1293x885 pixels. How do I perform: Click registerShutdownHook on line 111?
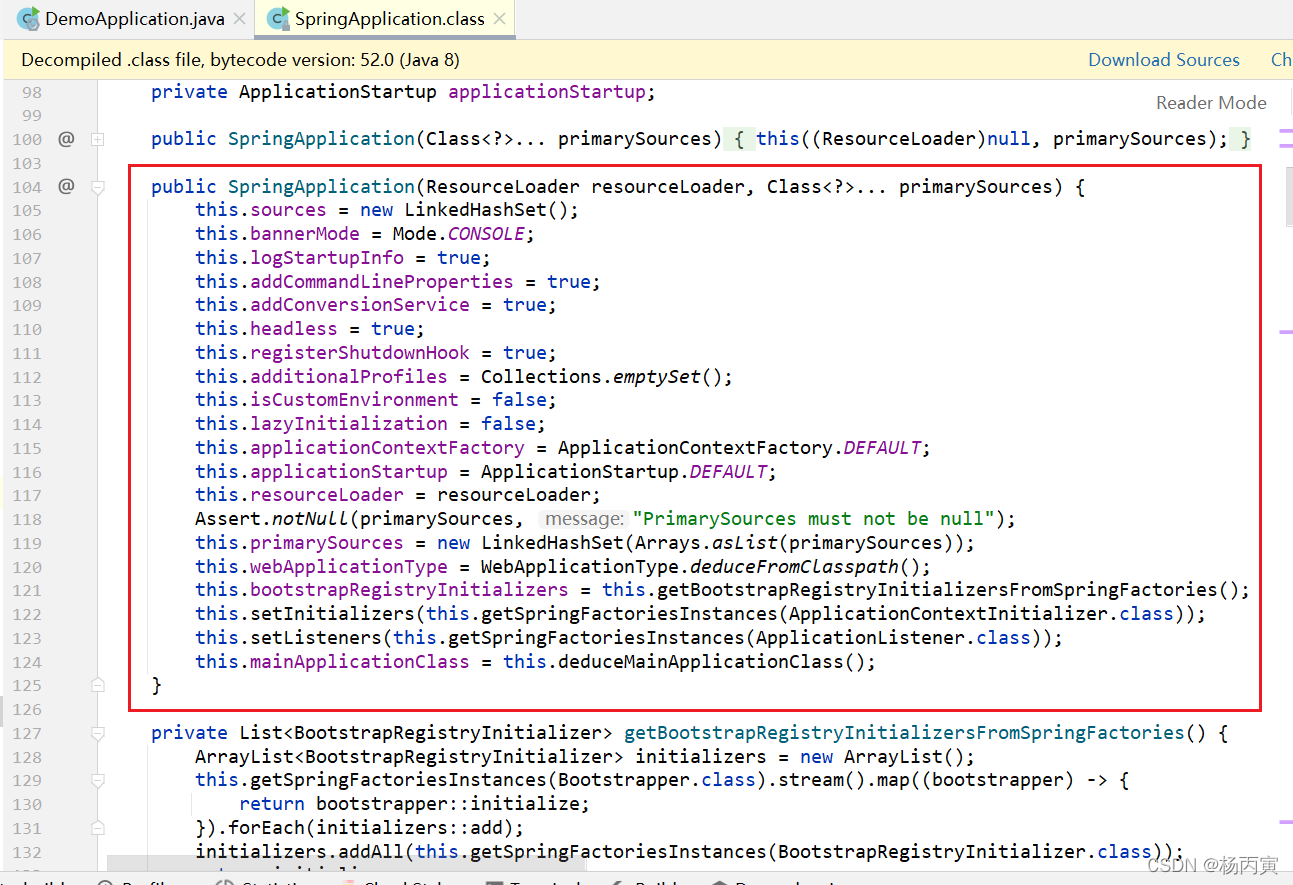point(360,353)
